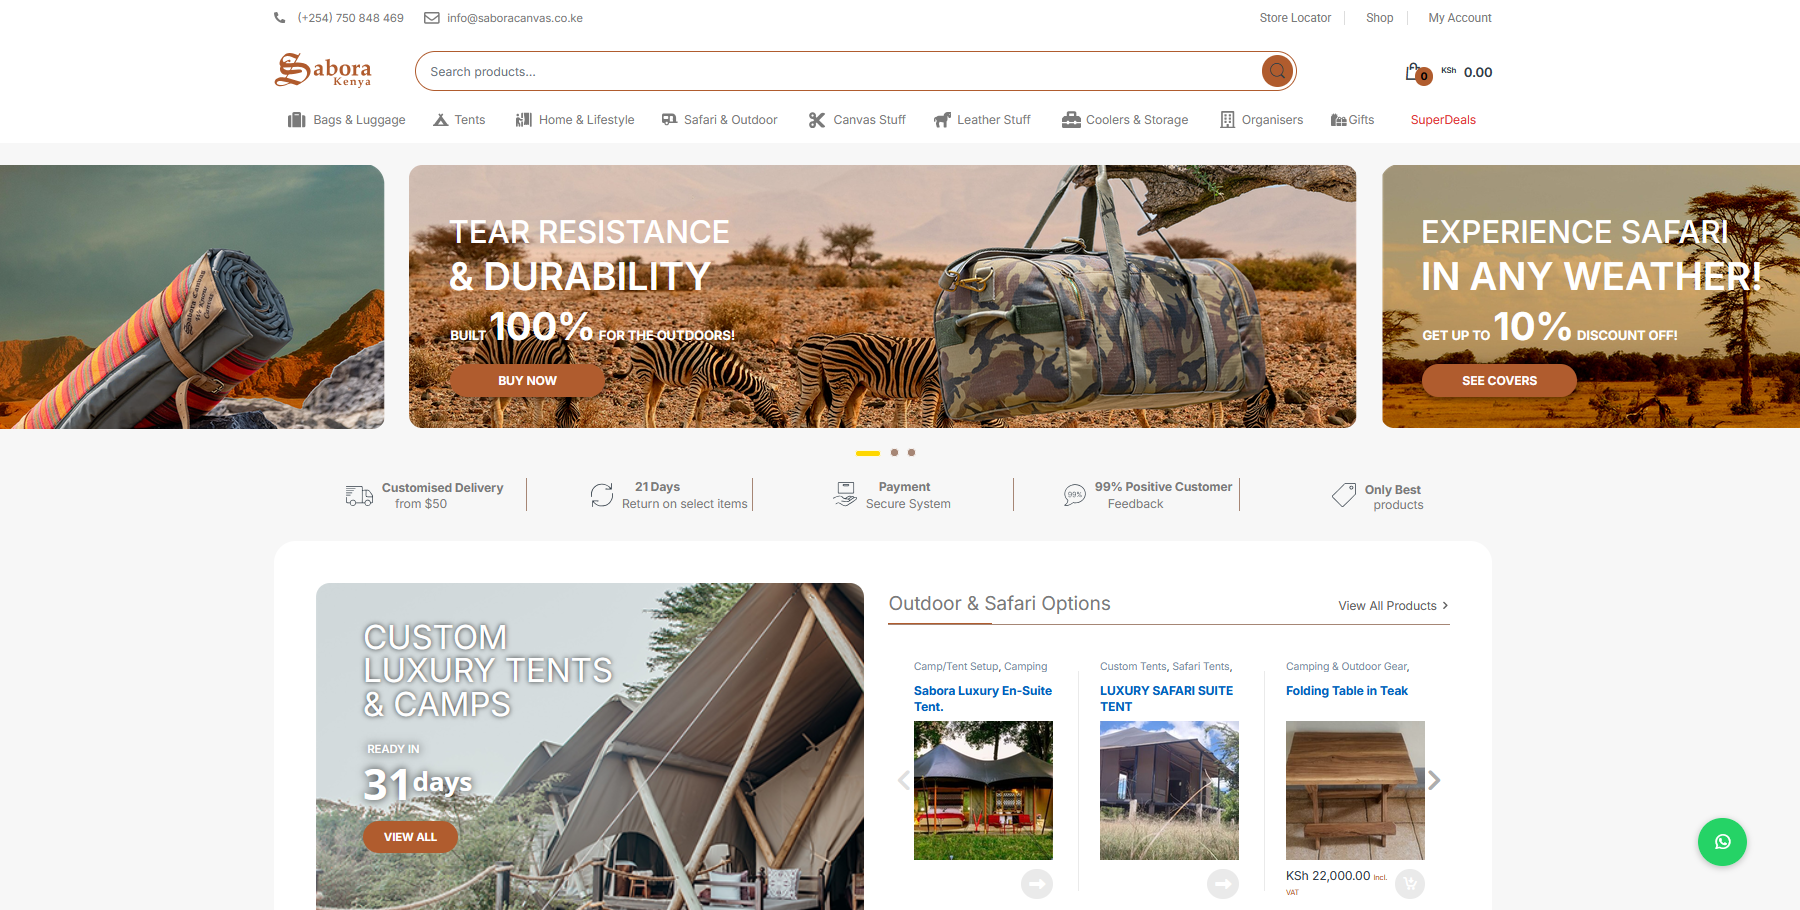The width and height of the screenshot is (1800, 910).
Task: Click the phone number (+254) 750 848 469
Action: 350,18
